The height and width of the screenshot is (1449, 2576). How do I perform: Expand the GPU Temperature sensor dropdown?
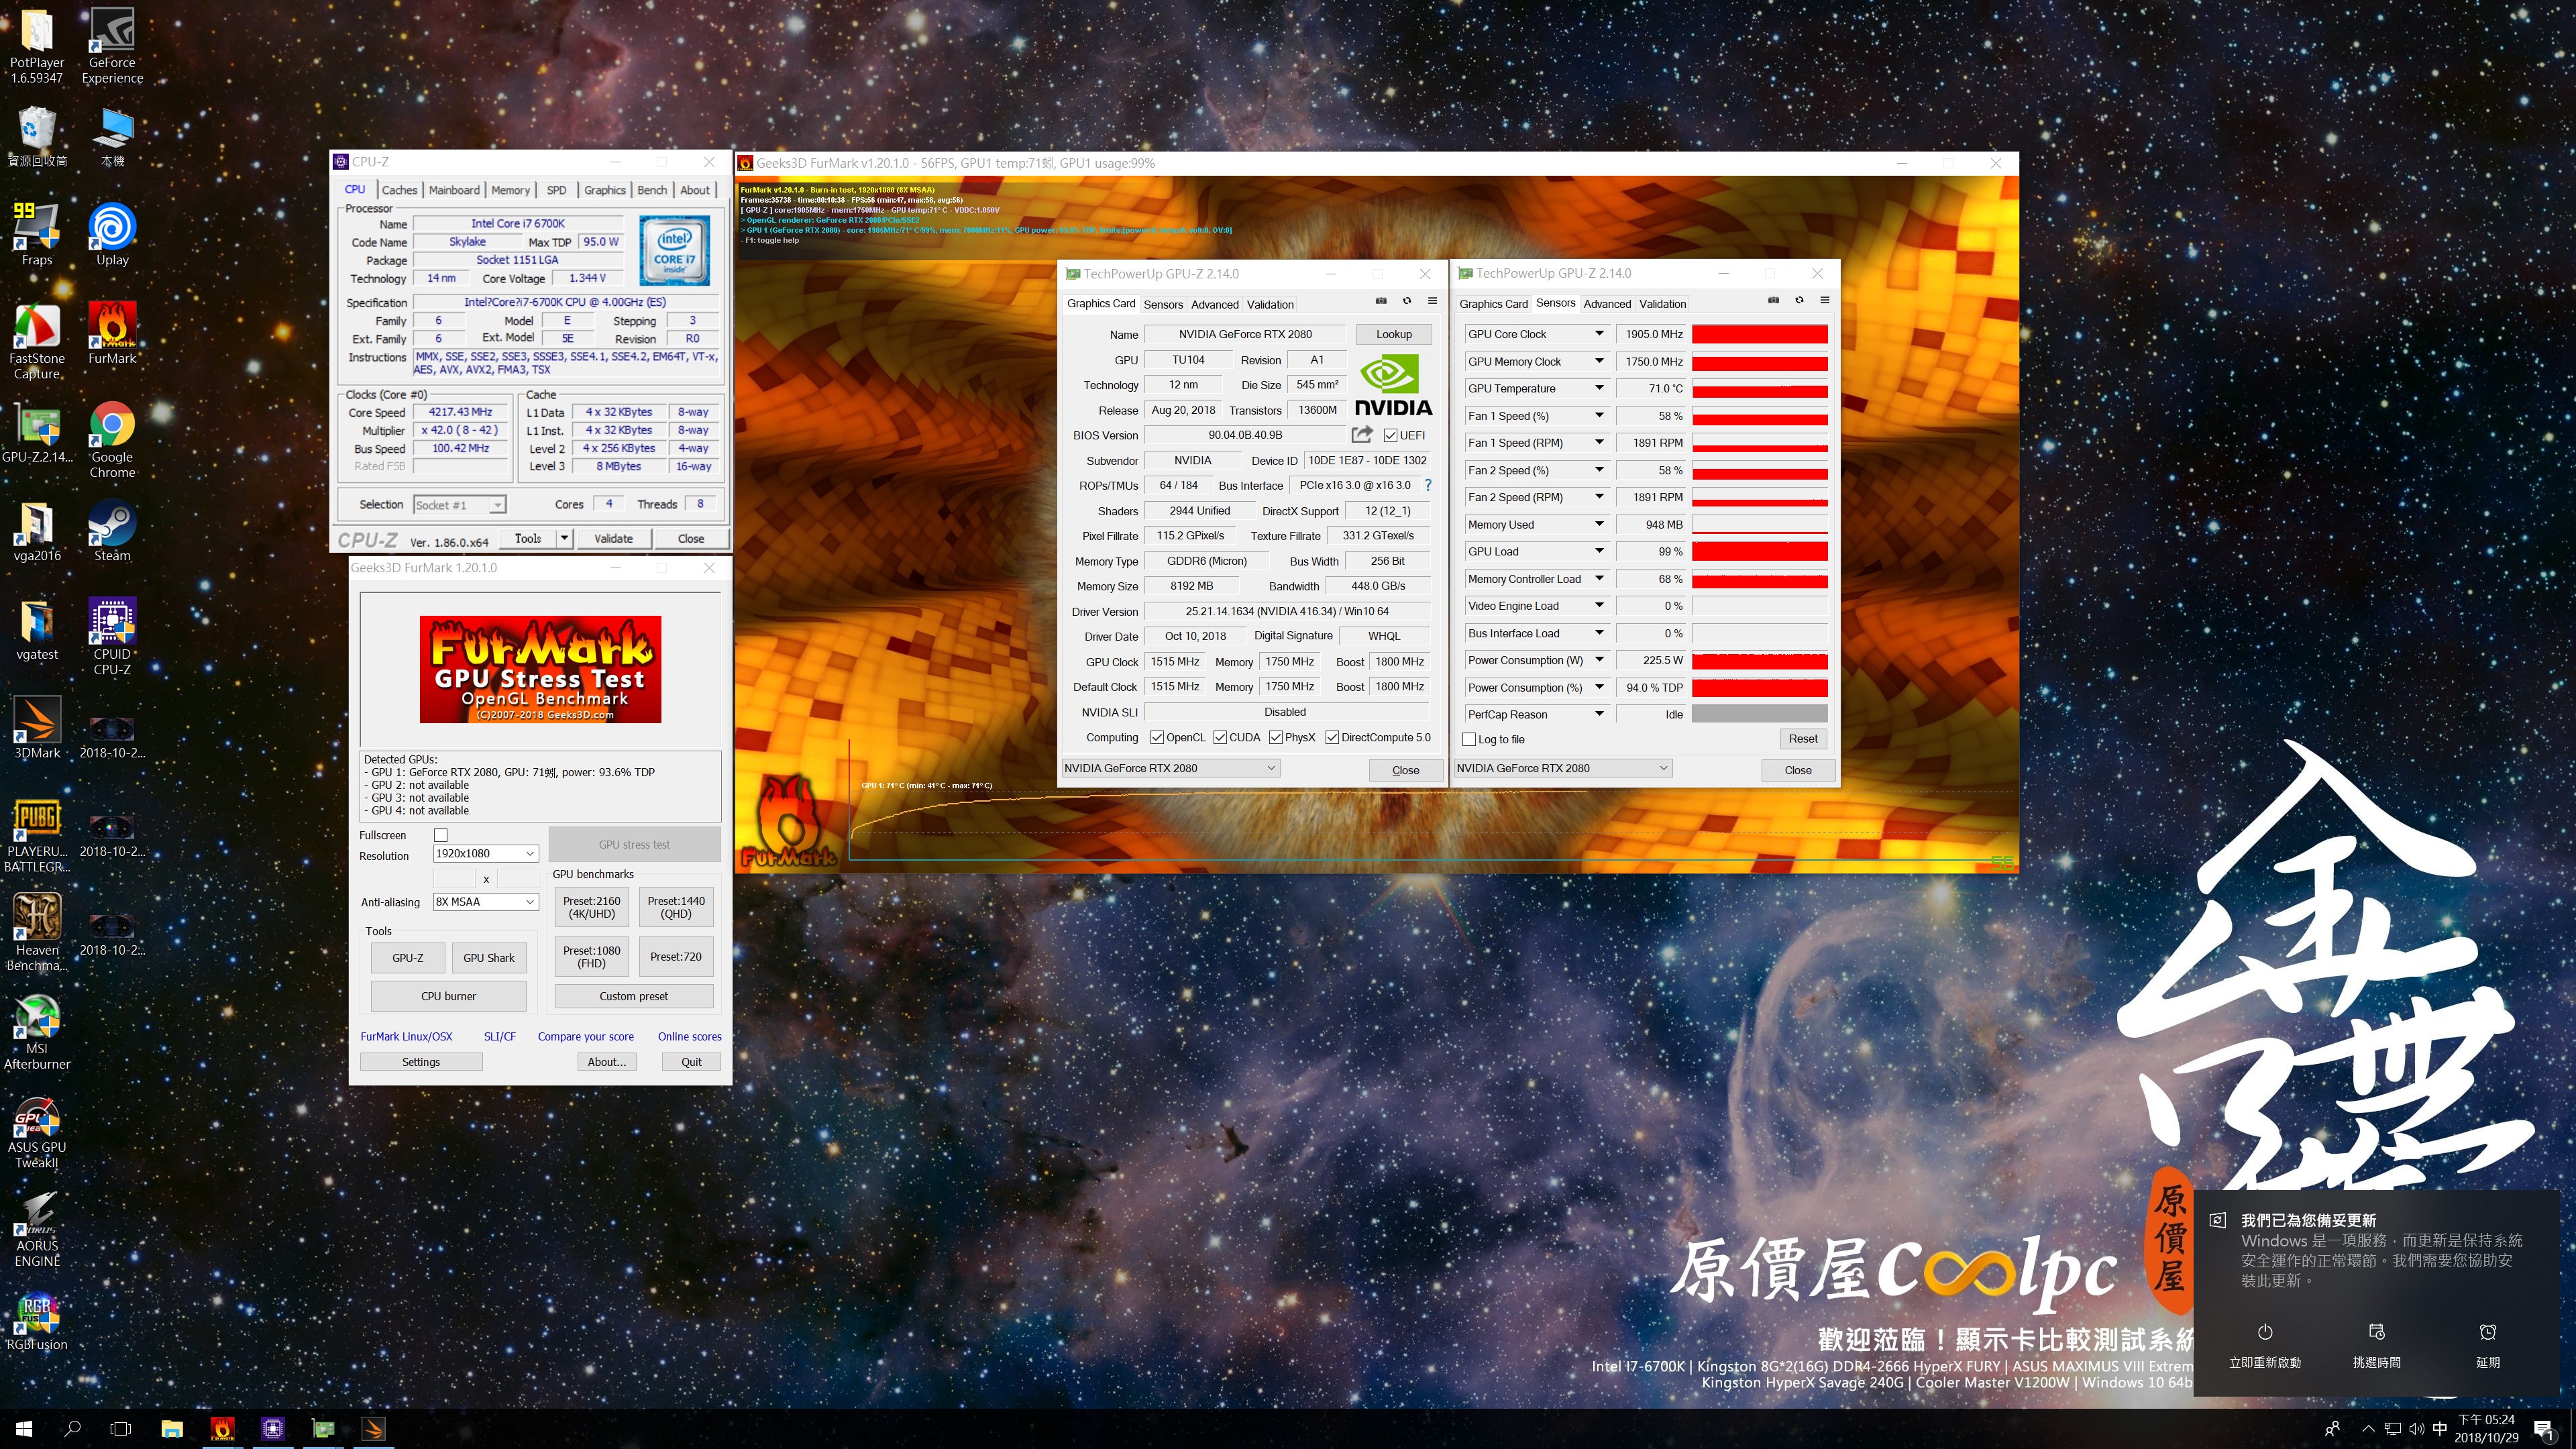point(1599,388)
